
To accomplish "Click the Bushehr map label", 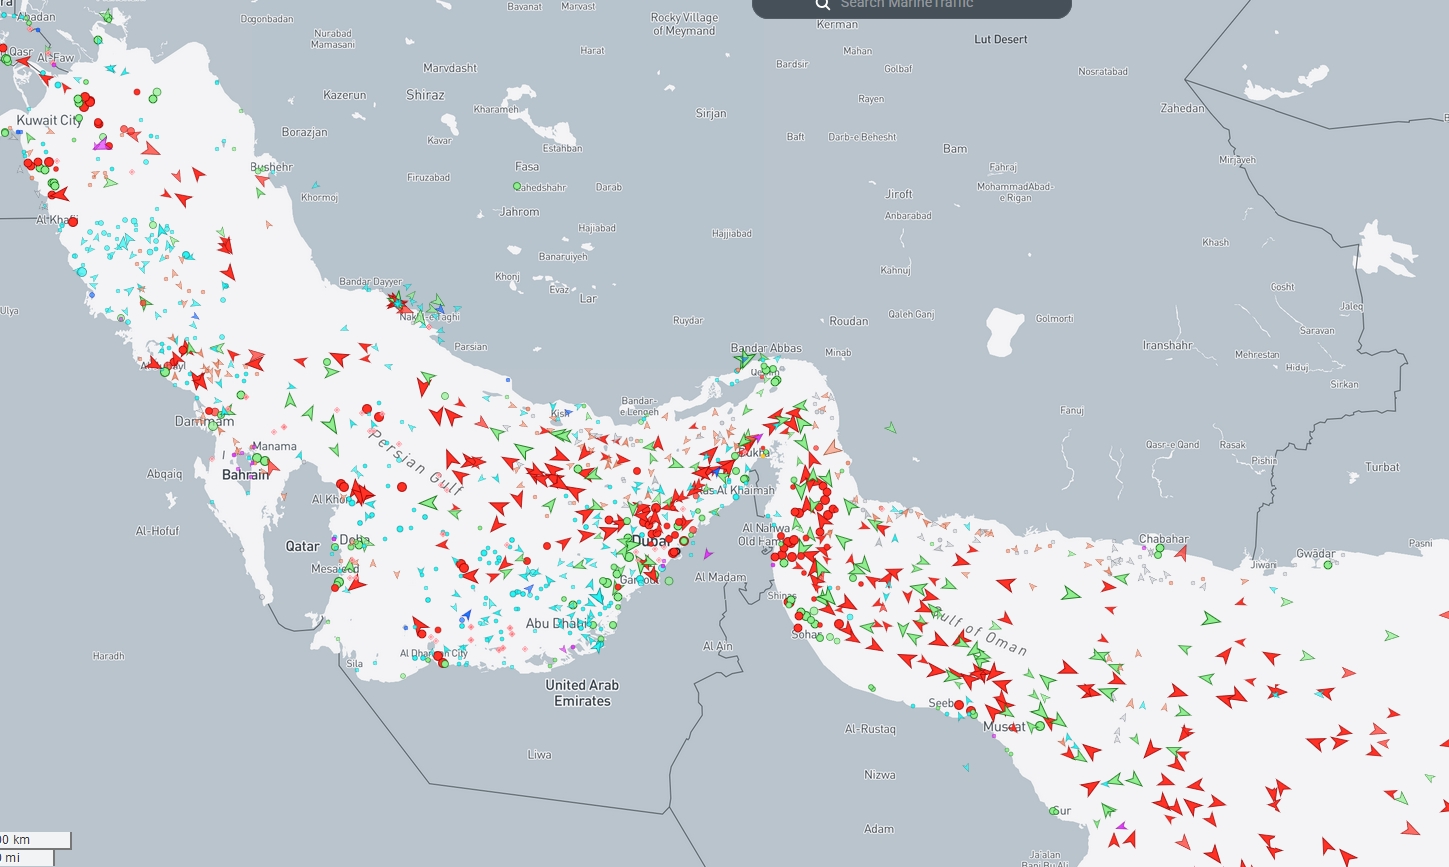I will (271, 167).
